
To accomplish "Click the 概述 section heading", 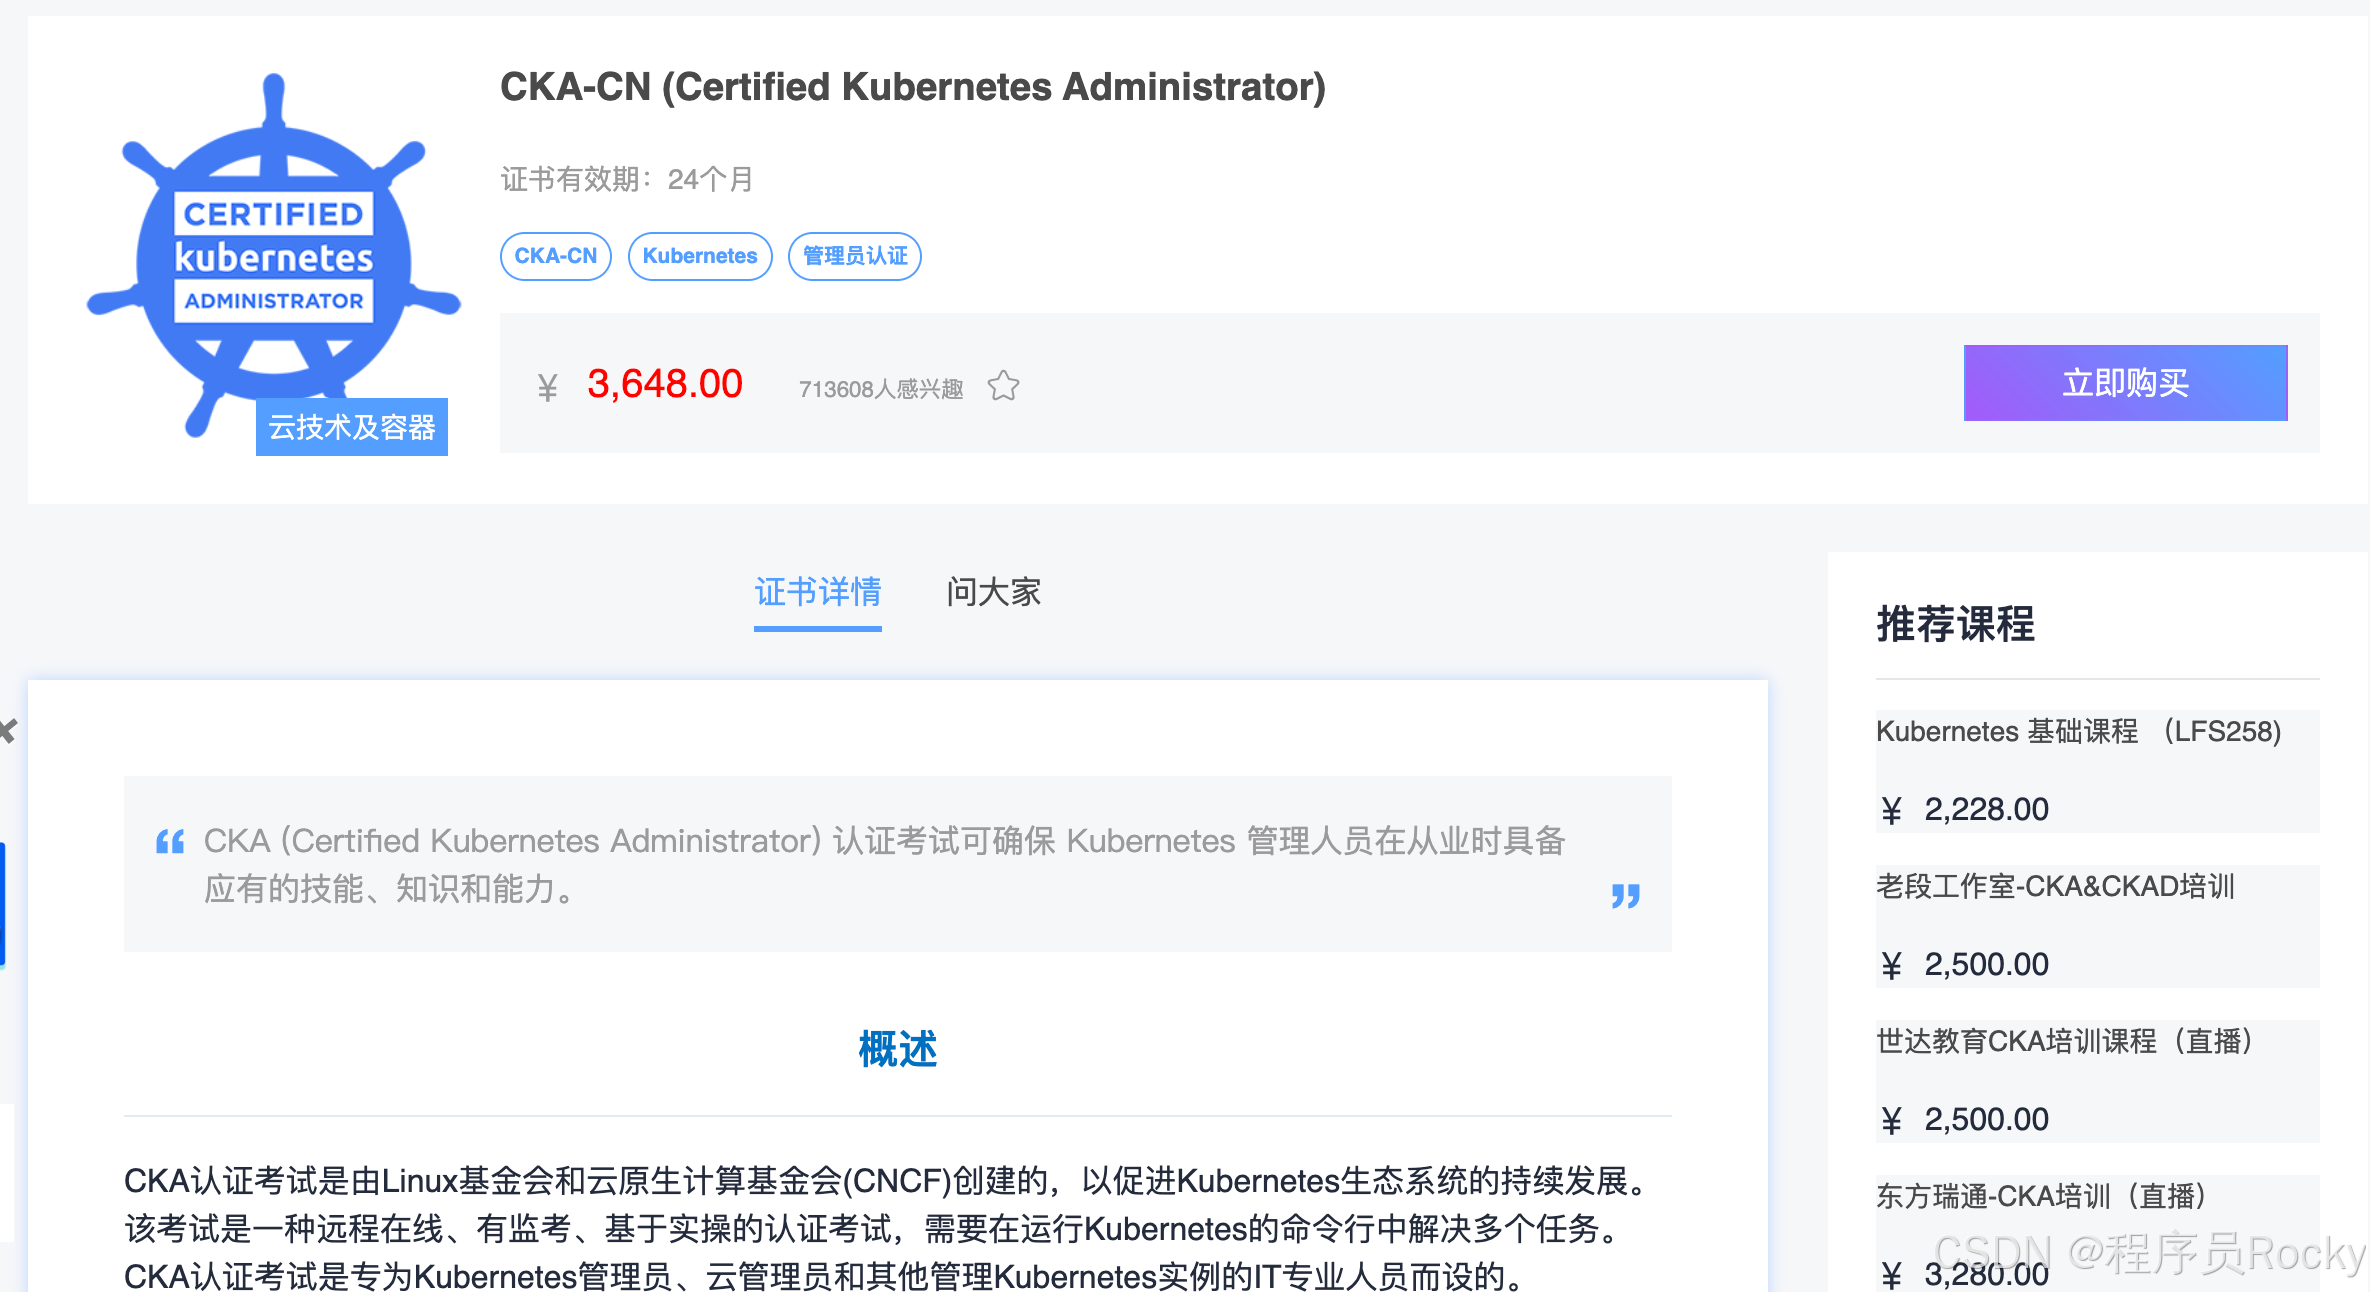I will point(897,1049).
